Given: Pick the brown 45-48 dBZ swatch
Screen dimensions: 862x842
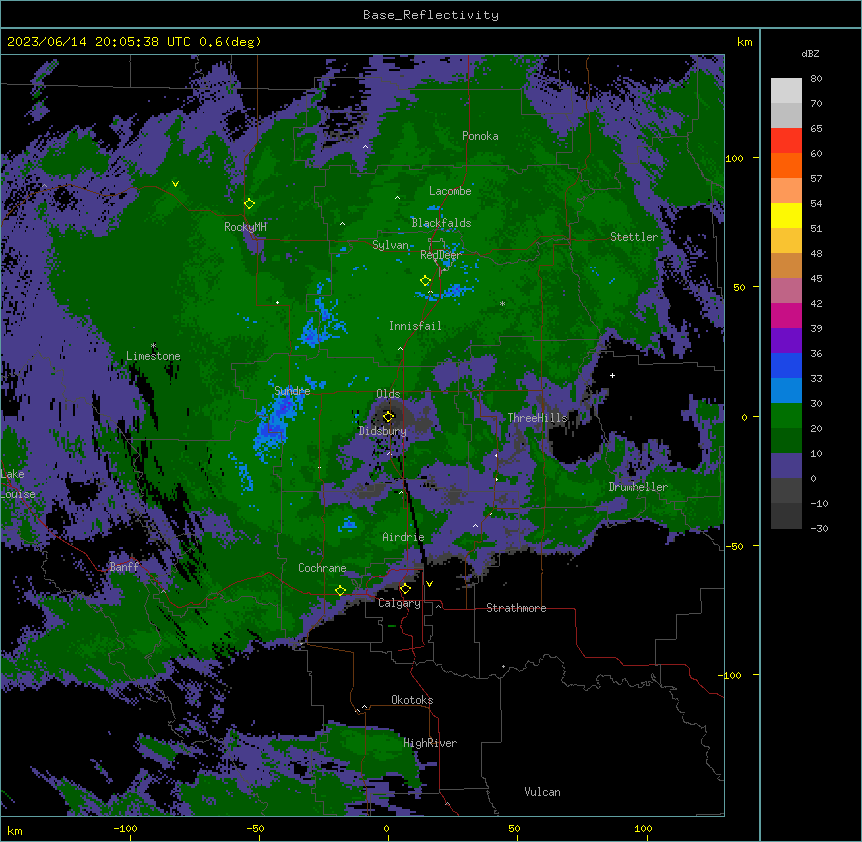Looking at the screenshot, I should (786, 265).
